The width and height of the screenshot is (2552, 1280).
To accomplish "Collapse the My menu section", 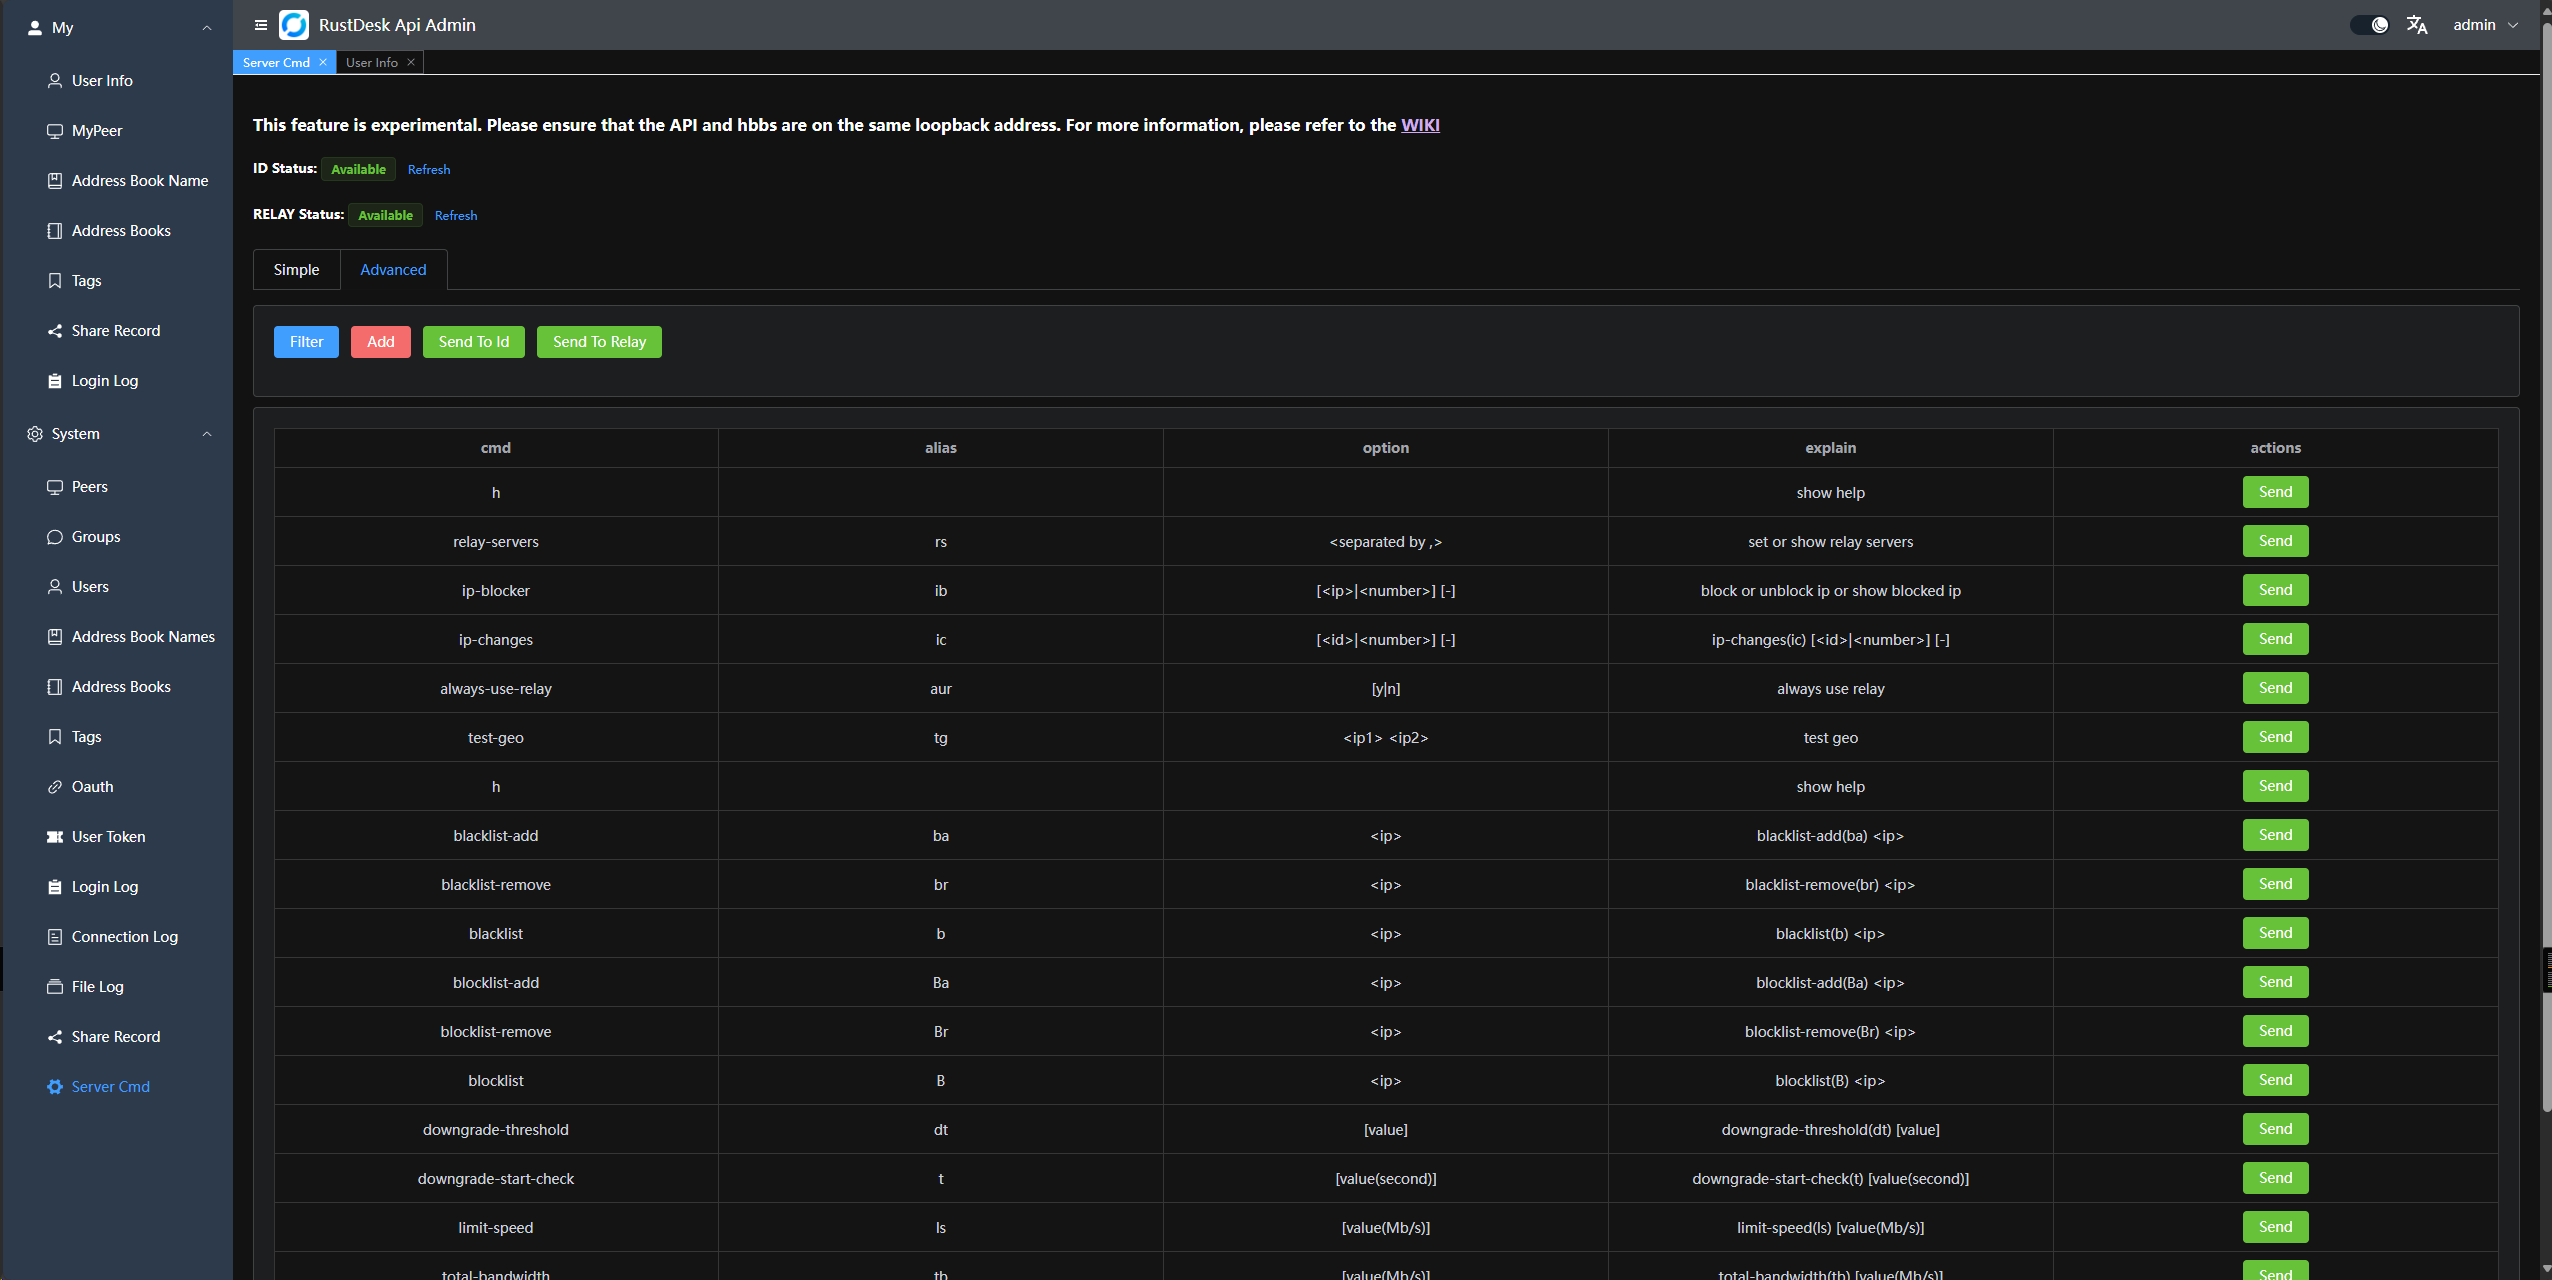I will 207,28.
